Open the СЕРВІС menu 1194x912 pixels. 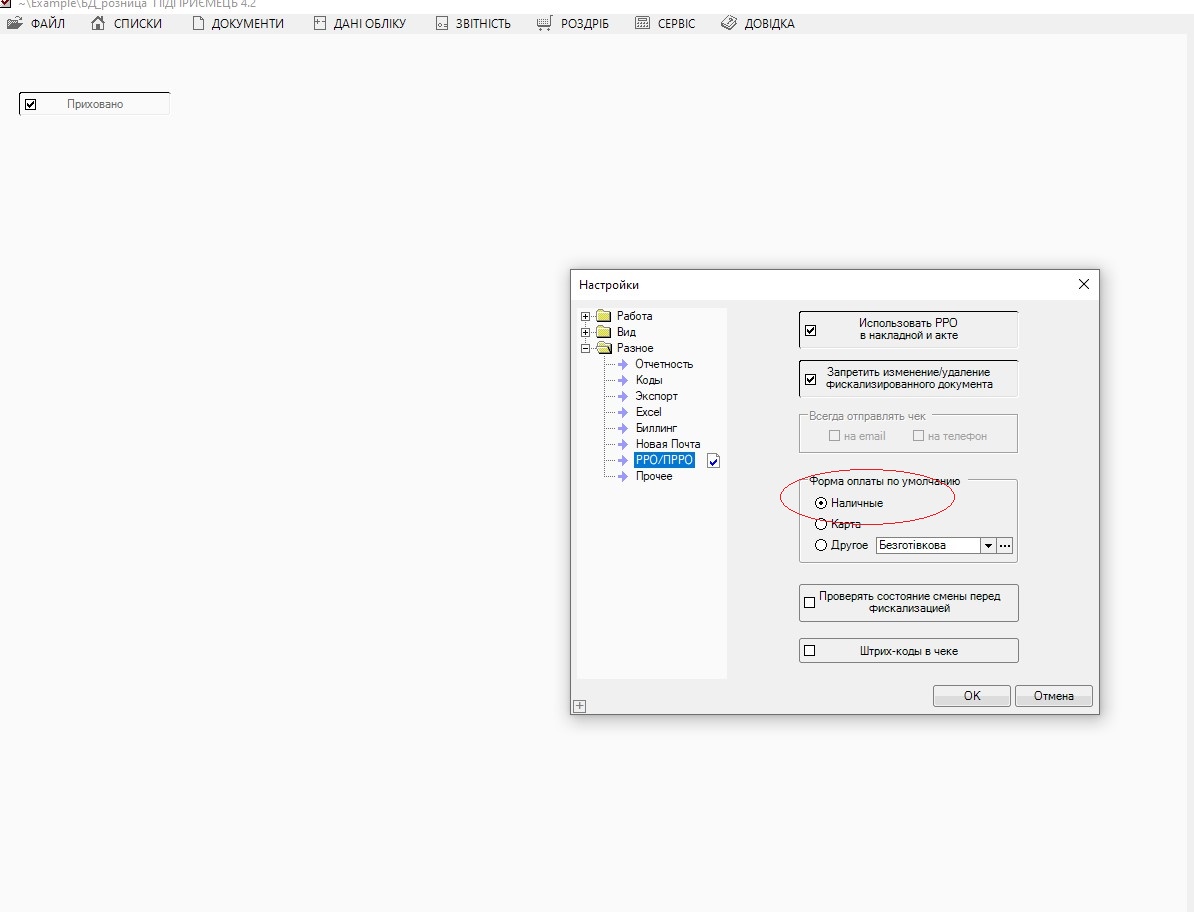tap(665, 23)
